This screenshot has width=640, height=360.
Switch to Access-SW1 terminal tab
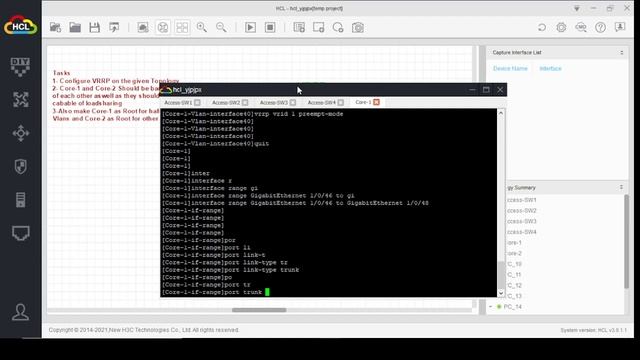coord(178,102)
